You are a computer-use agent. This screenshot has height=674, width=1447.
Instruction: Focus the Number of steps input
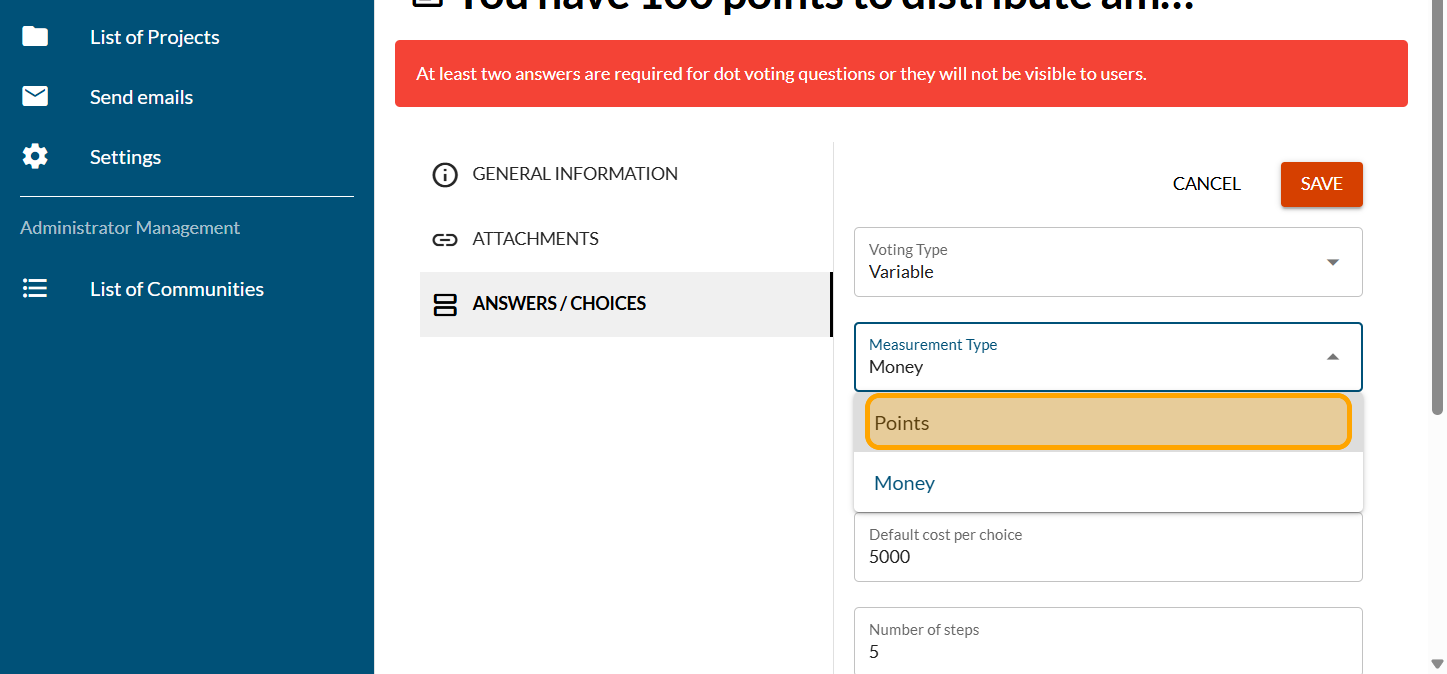[x=1108, y=651]
